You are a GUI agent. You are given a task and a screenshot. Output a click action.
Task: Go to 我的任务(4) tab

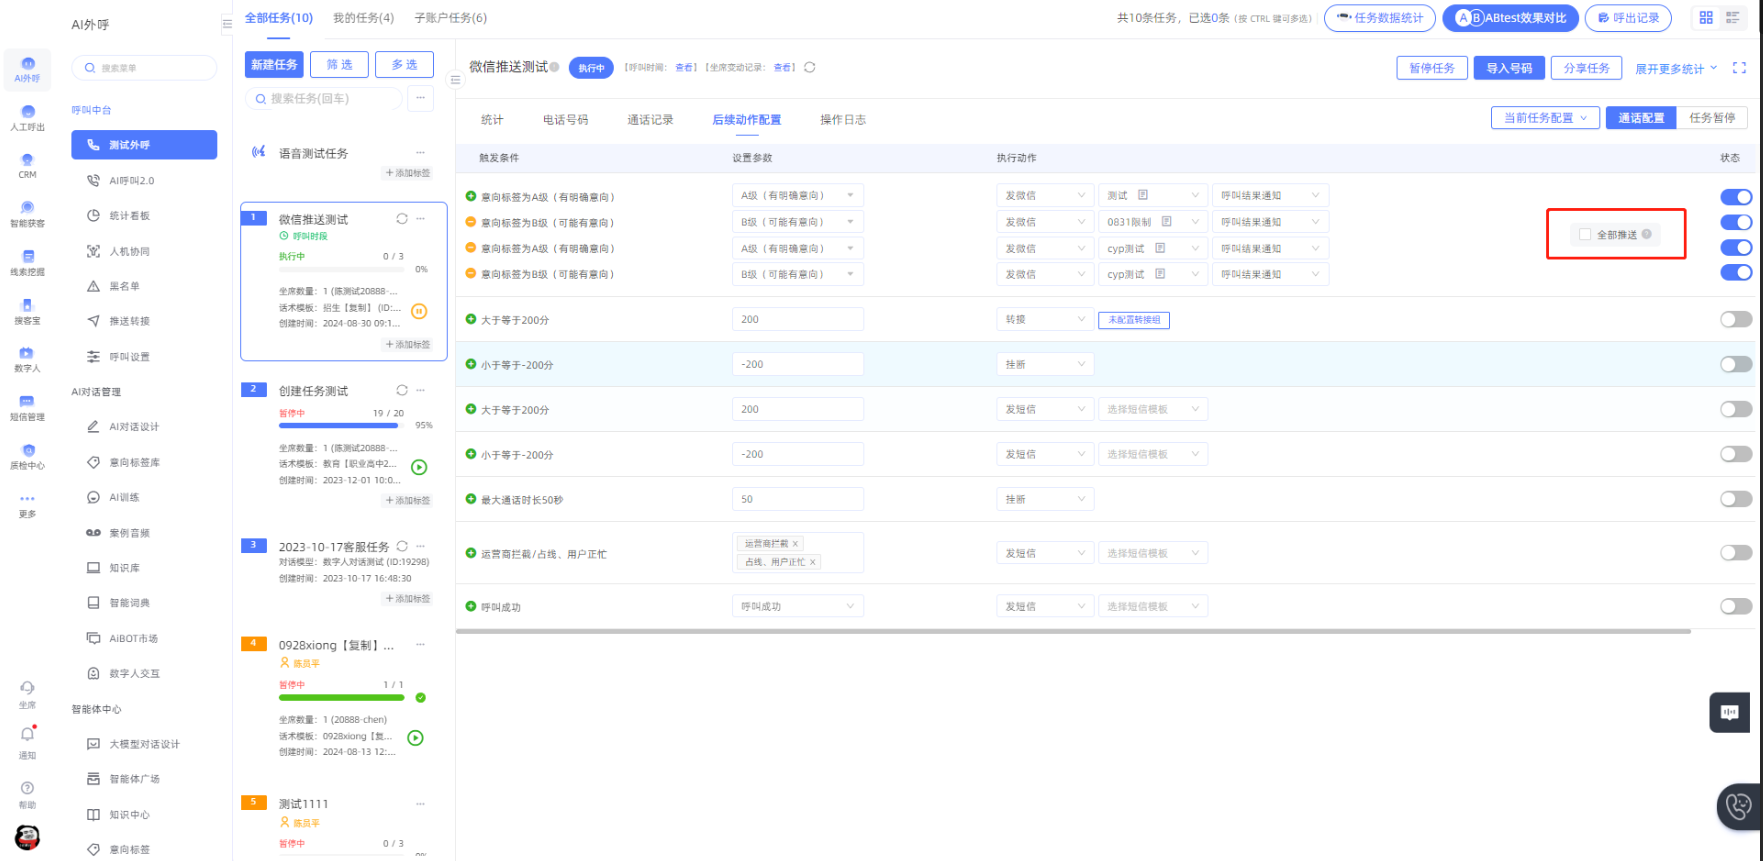tap(363, 18)
